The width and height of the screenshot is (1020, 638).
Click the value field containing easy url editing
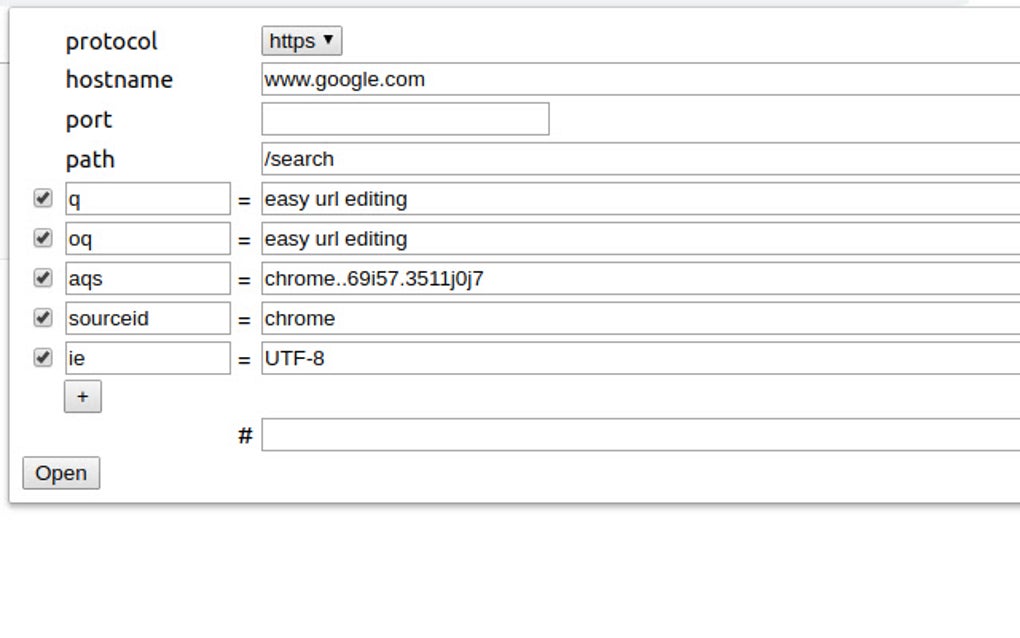(x=500, y=198)
